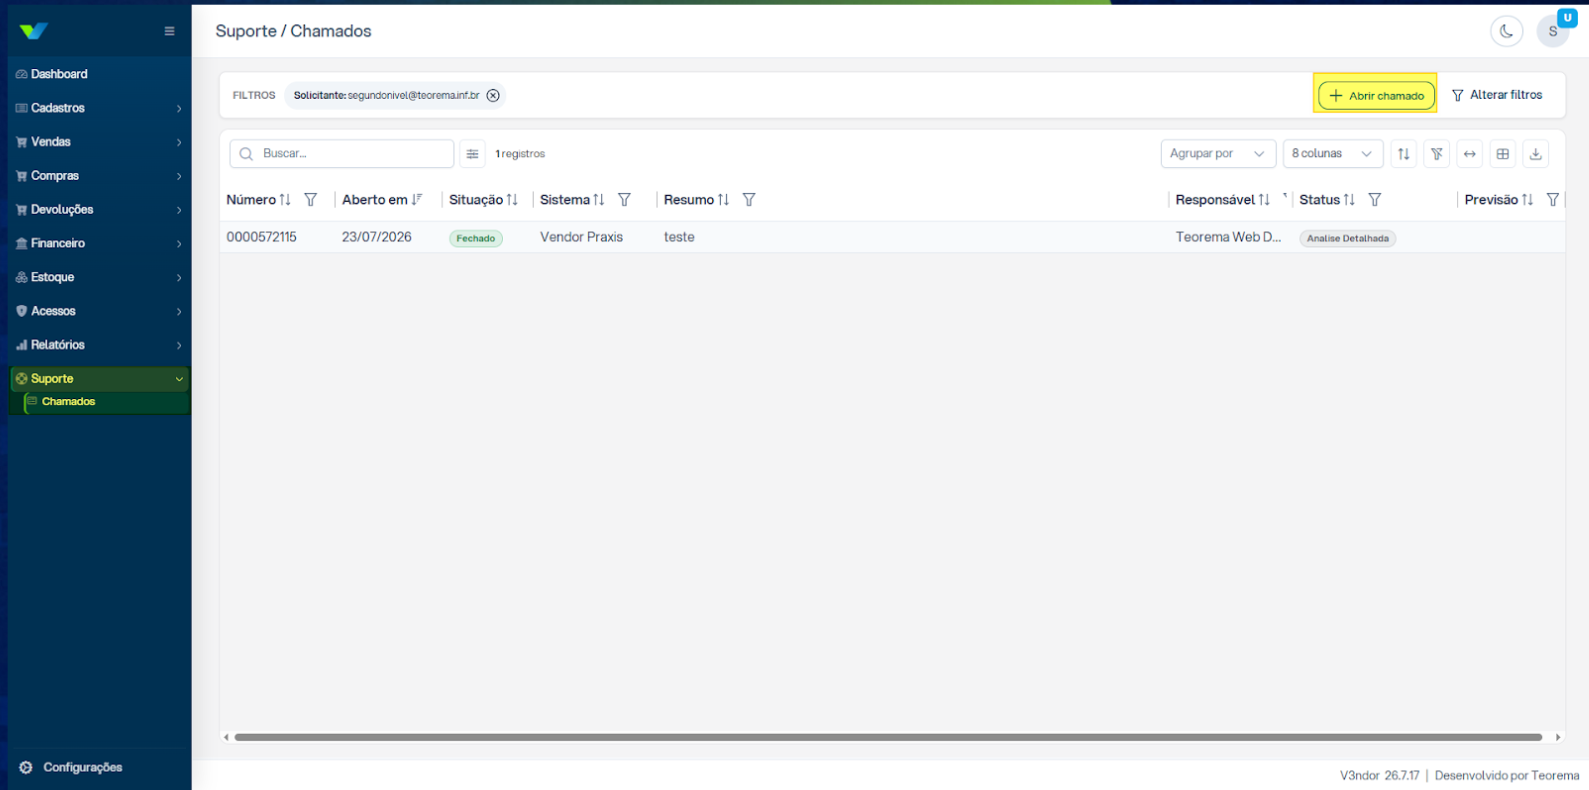Click the Alterar filtros button

pyautogui.click(x=1497, y=95)
